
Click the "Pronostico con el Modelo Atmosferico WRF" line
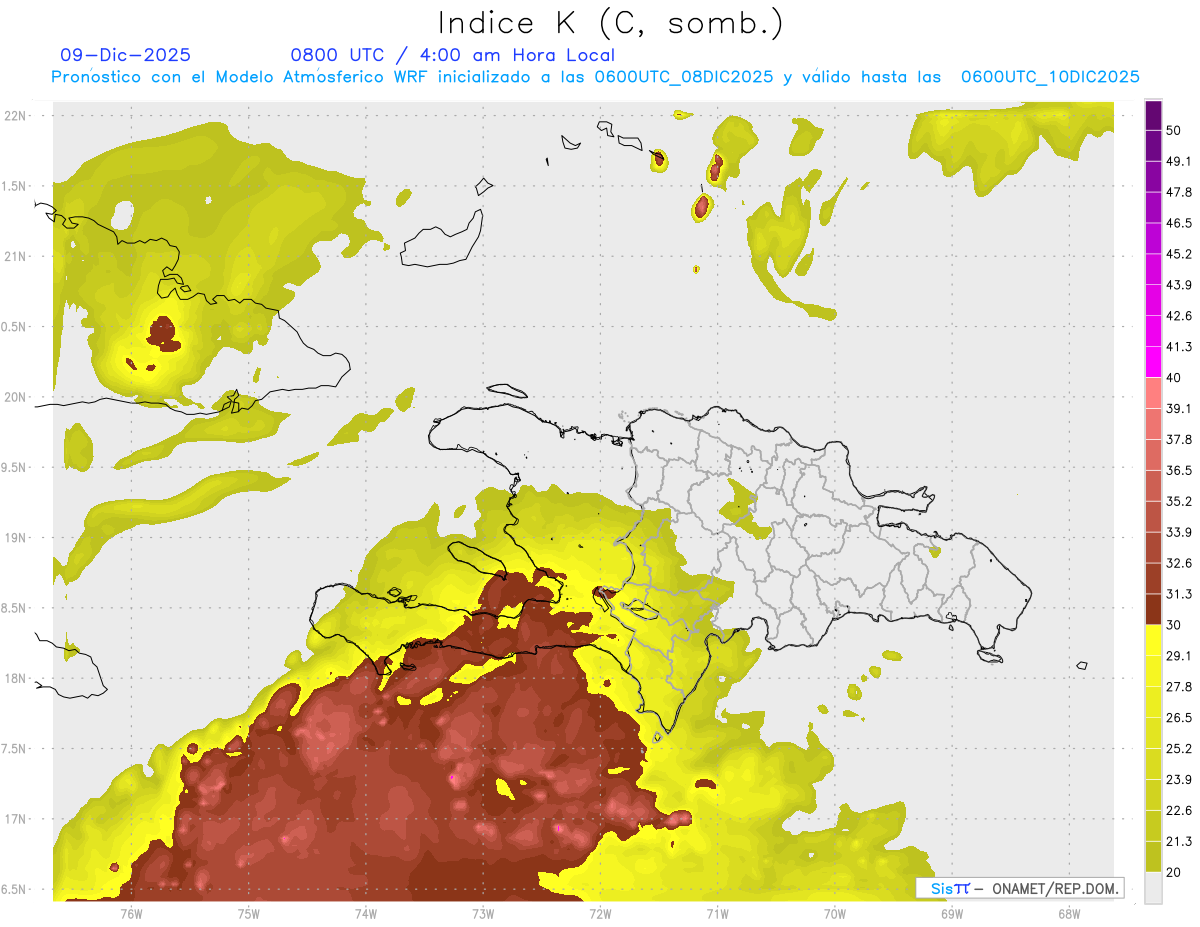click(595, 77)
